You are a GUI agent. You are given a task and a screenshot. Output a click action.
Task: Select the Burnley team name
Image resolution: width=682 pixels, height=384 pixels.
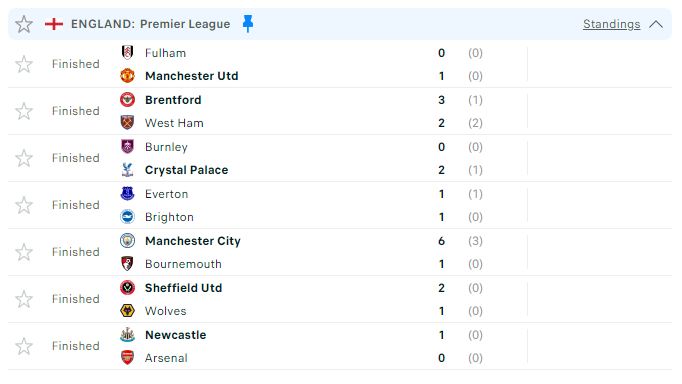coord(166,147)
